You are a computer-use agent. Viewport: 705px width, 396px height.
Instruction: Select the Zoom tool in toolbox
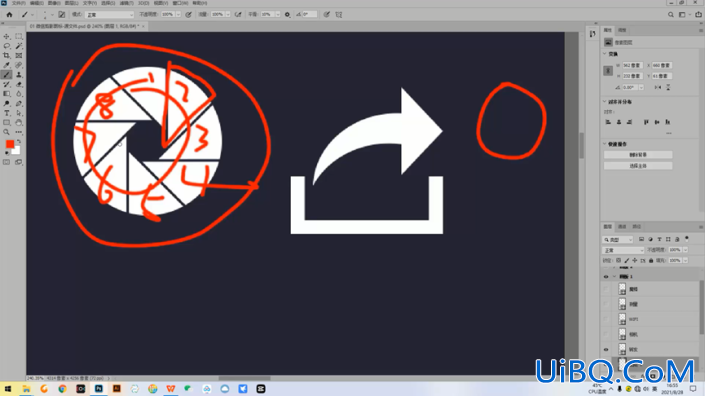(x=6, y=132)
